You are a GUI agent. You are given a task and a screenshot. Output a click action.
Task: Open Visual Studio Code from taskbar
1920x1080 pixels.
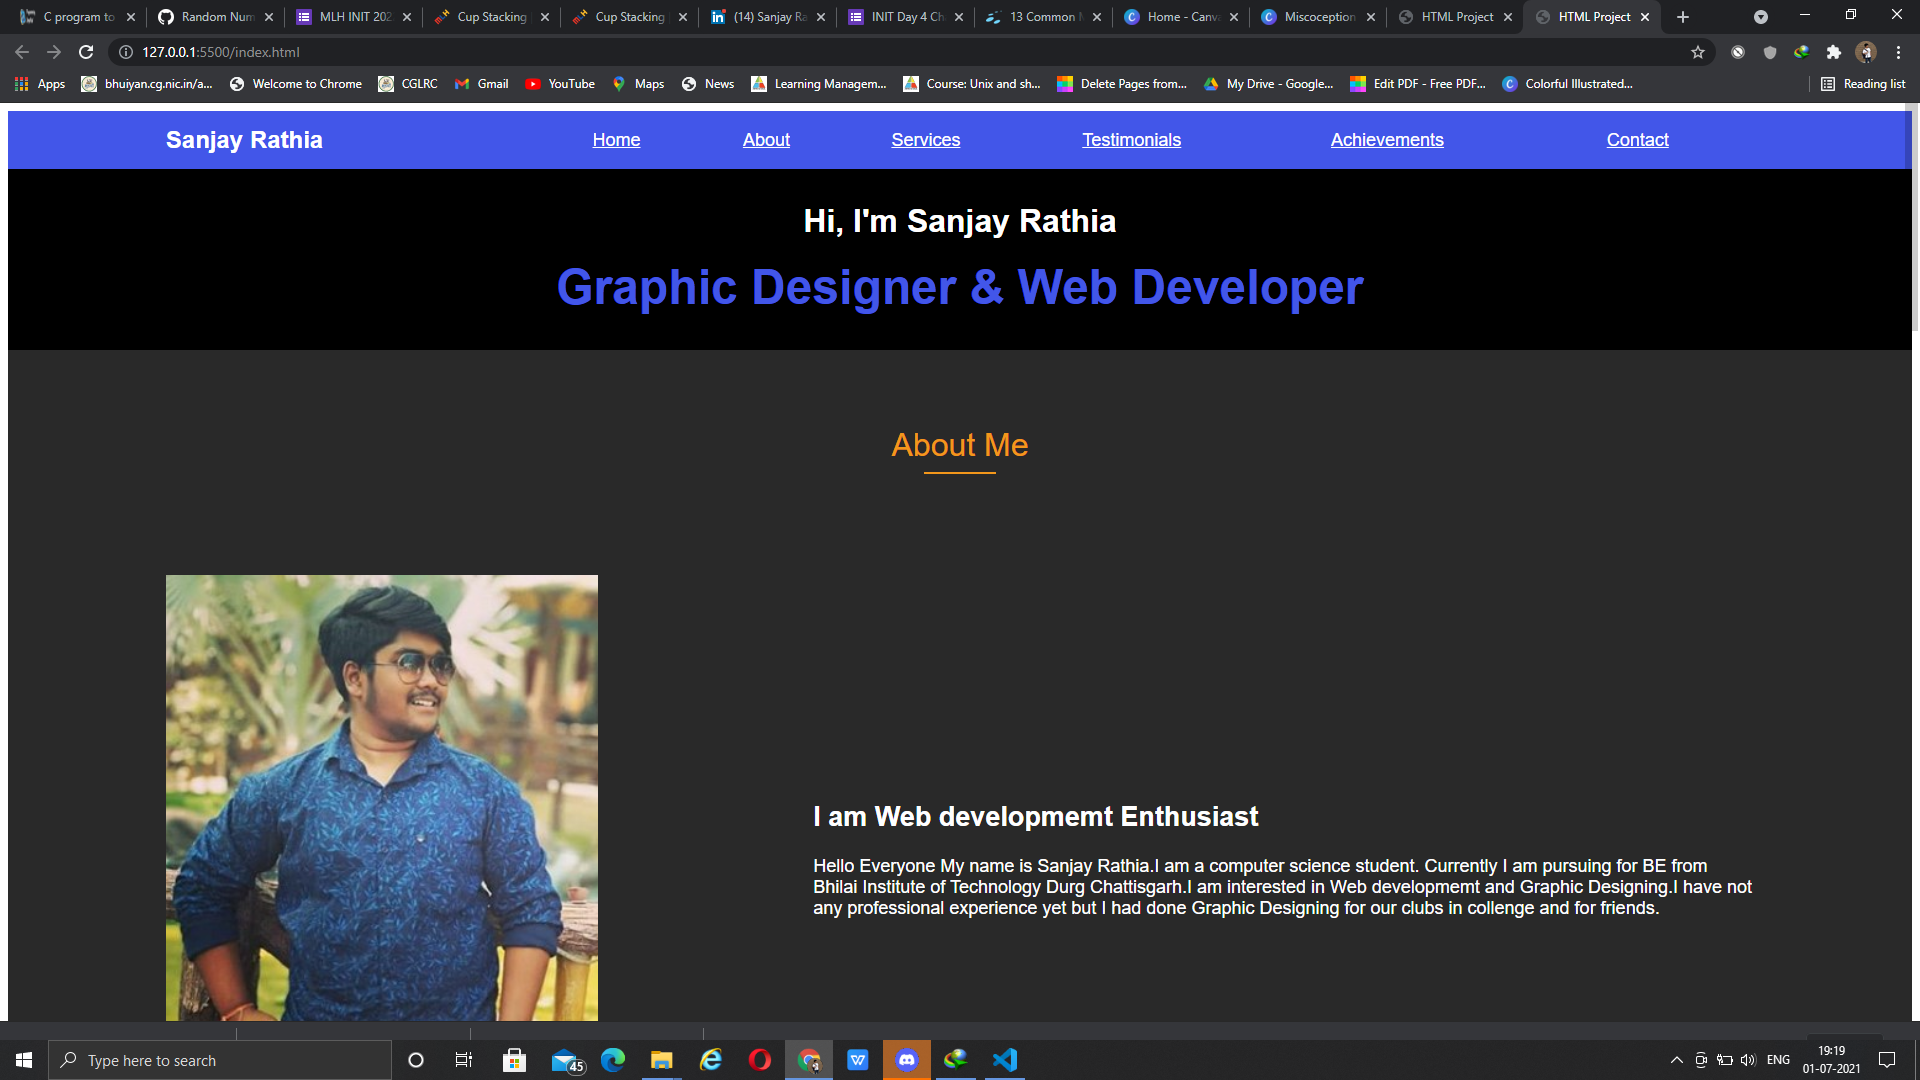[1005, 1060]
